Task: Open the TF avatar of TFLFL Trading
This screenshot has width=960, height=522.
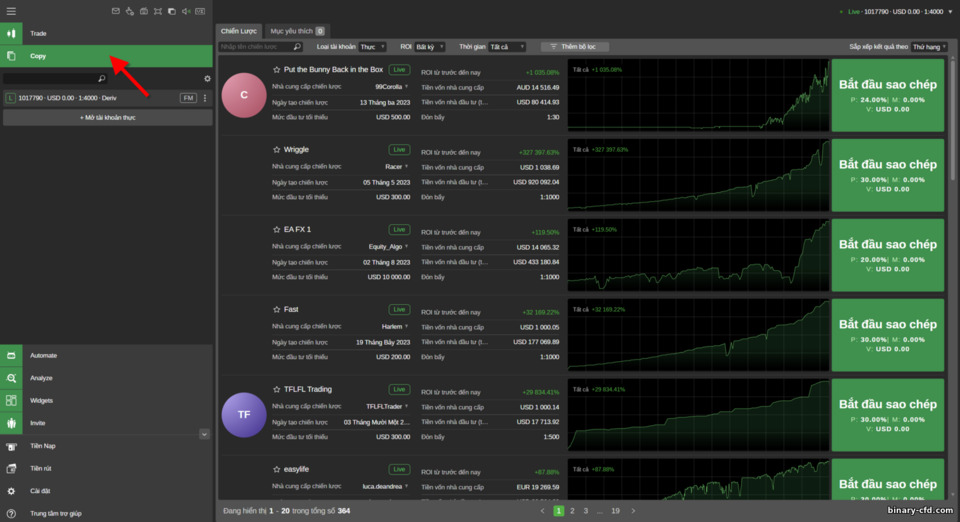Action: (244, 414)
